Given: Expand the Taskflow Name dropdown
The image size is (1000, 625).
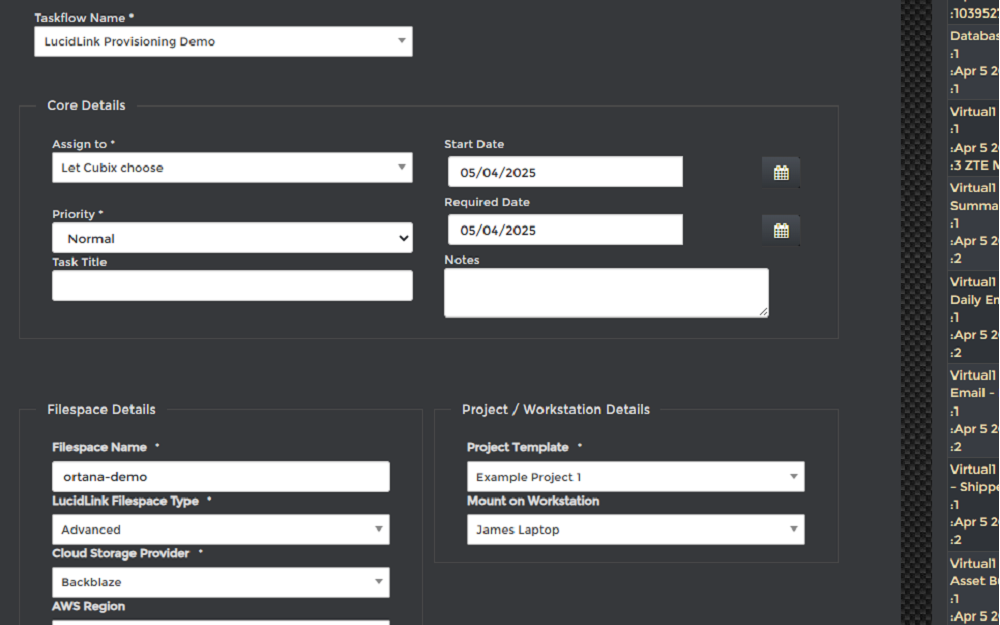Looking at the screenshot, I should [x=223, y=41].
